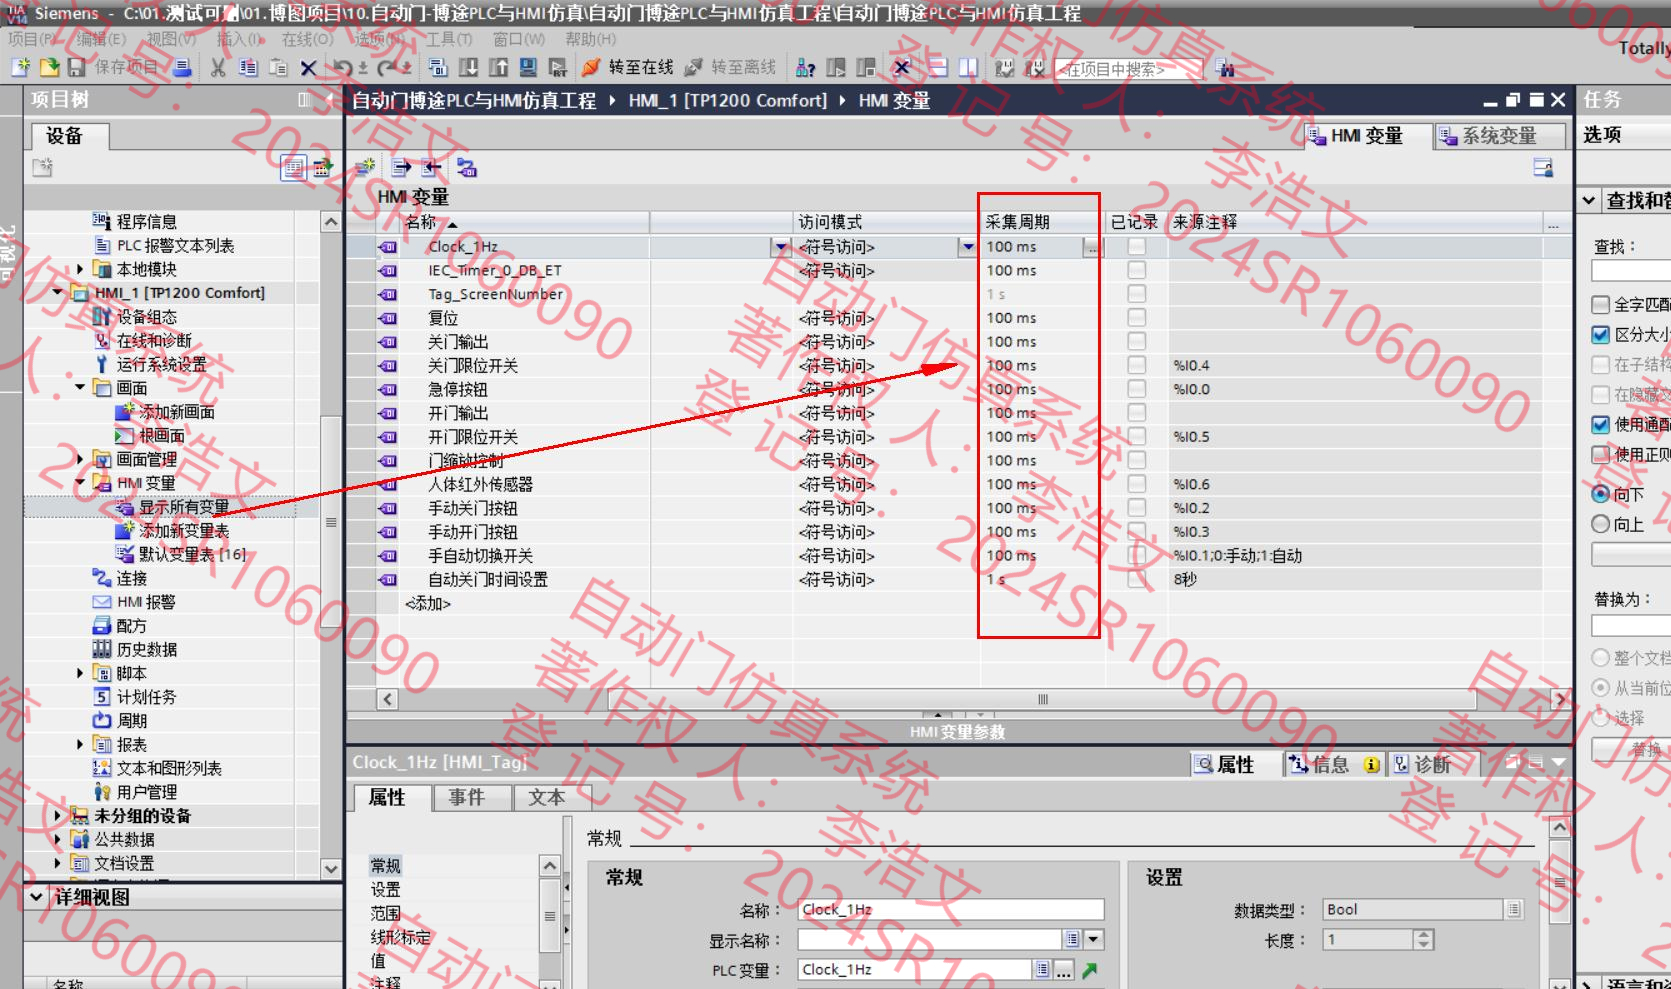Click the import tags icon in tag editor

[431, 167]
